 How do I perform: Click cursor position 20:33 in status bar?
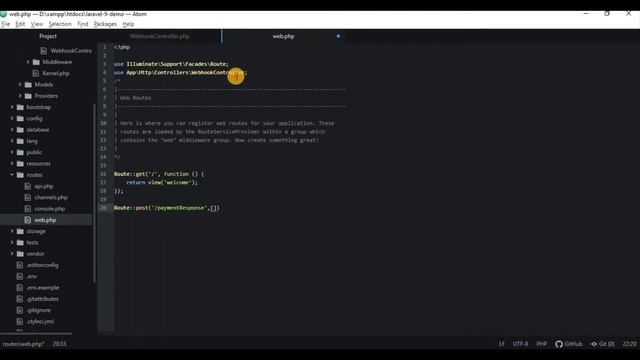pos(59,344)
